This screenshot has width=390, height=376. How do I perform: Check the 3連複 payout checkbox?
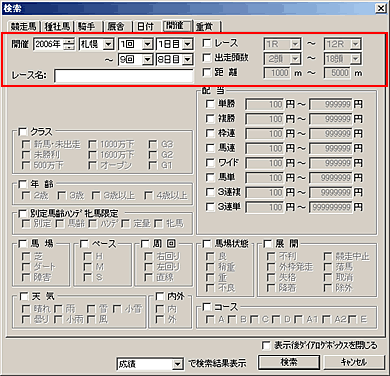(210, 192)
